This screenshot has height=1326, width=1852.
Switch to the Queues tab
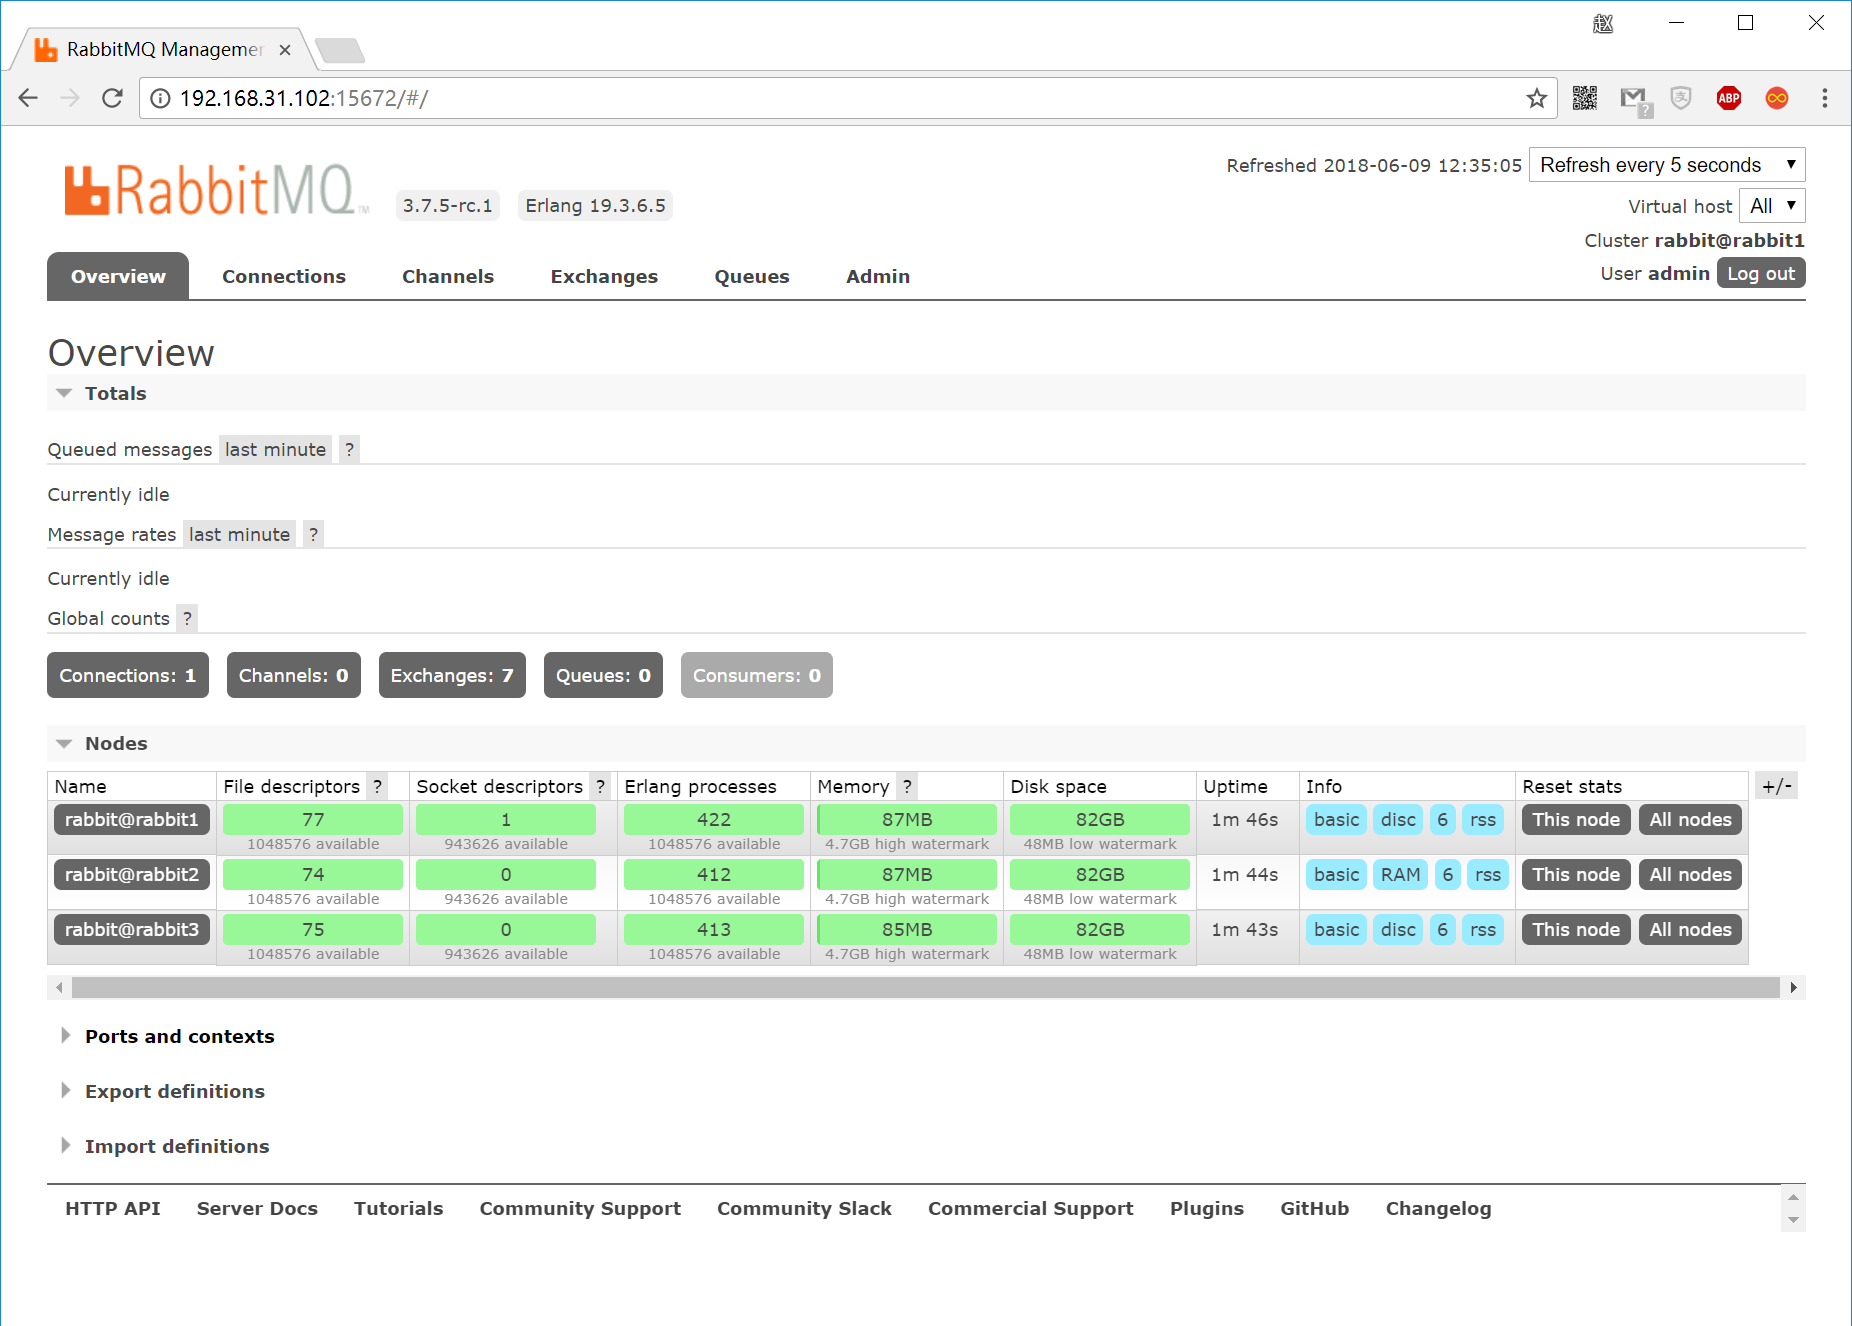click(x=752, y=276)
